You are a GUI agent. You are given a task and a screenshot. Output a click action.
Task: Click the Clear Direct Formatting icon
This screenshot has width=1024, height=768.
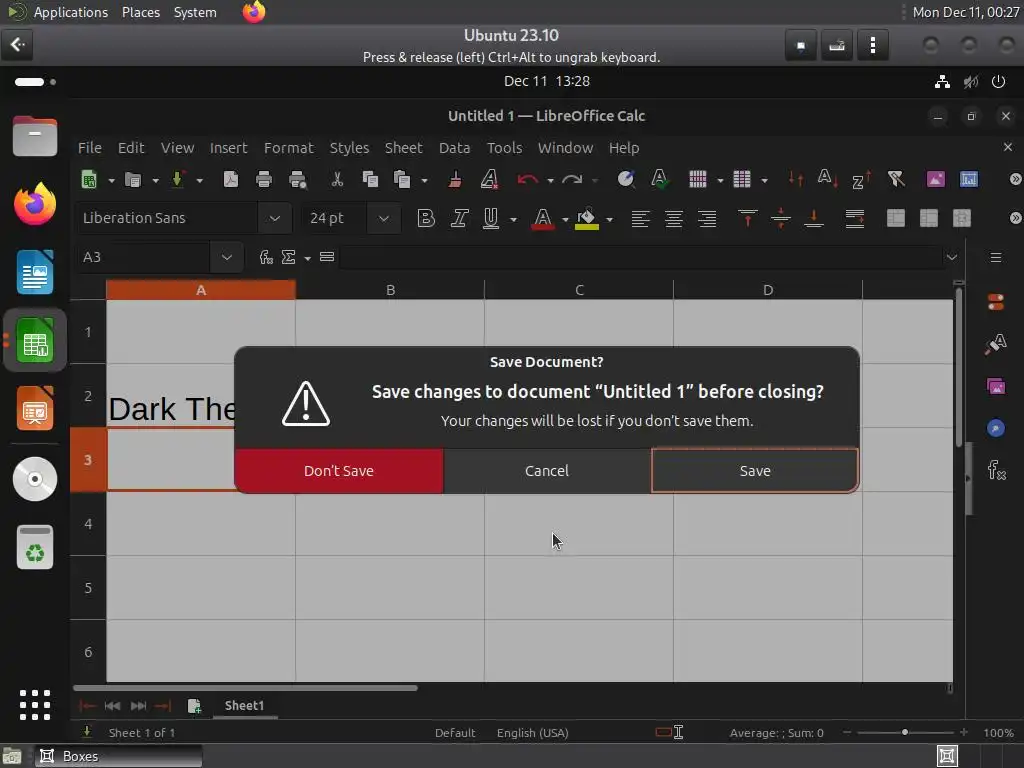(x=489, y=180)
